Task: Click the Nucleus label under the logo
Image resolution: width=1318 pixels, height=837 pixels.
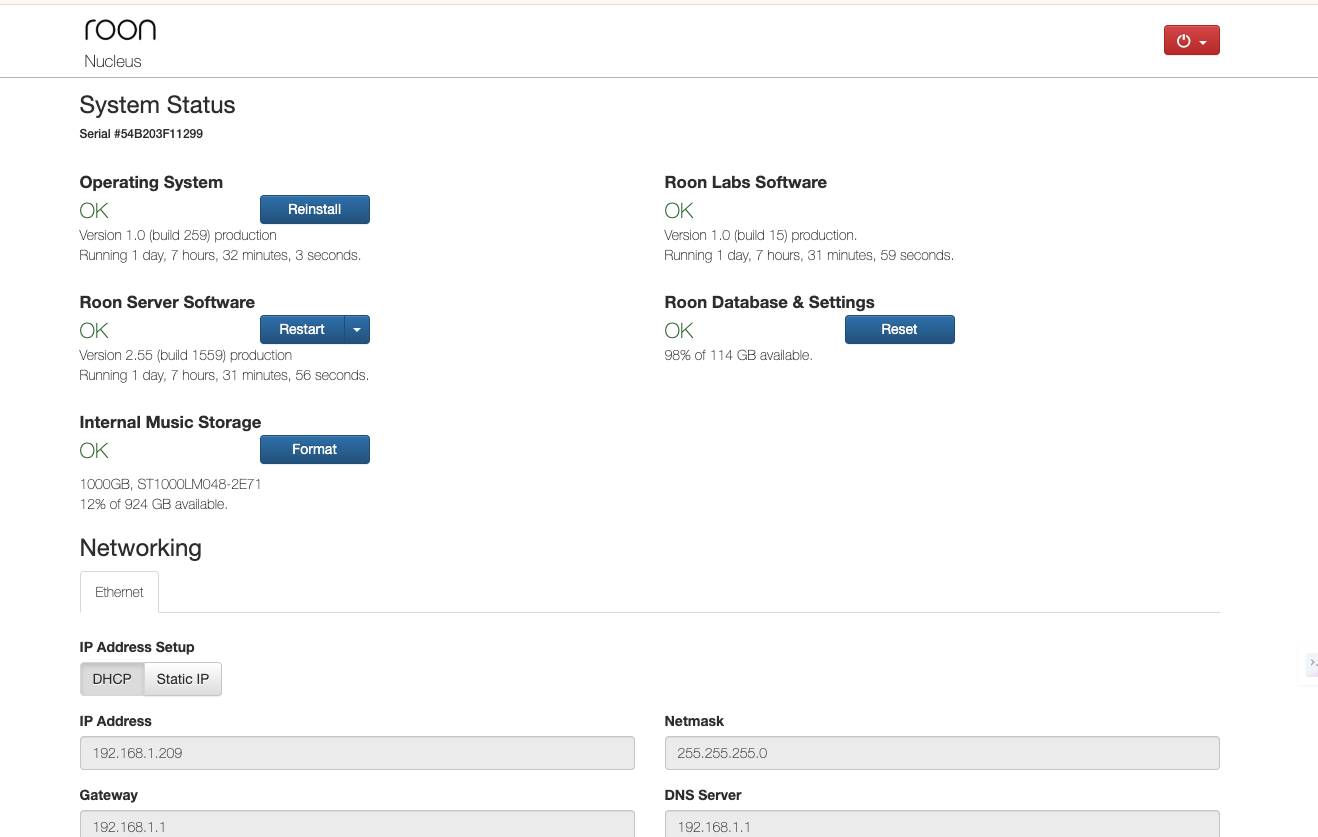Action: tap(113, 61)
